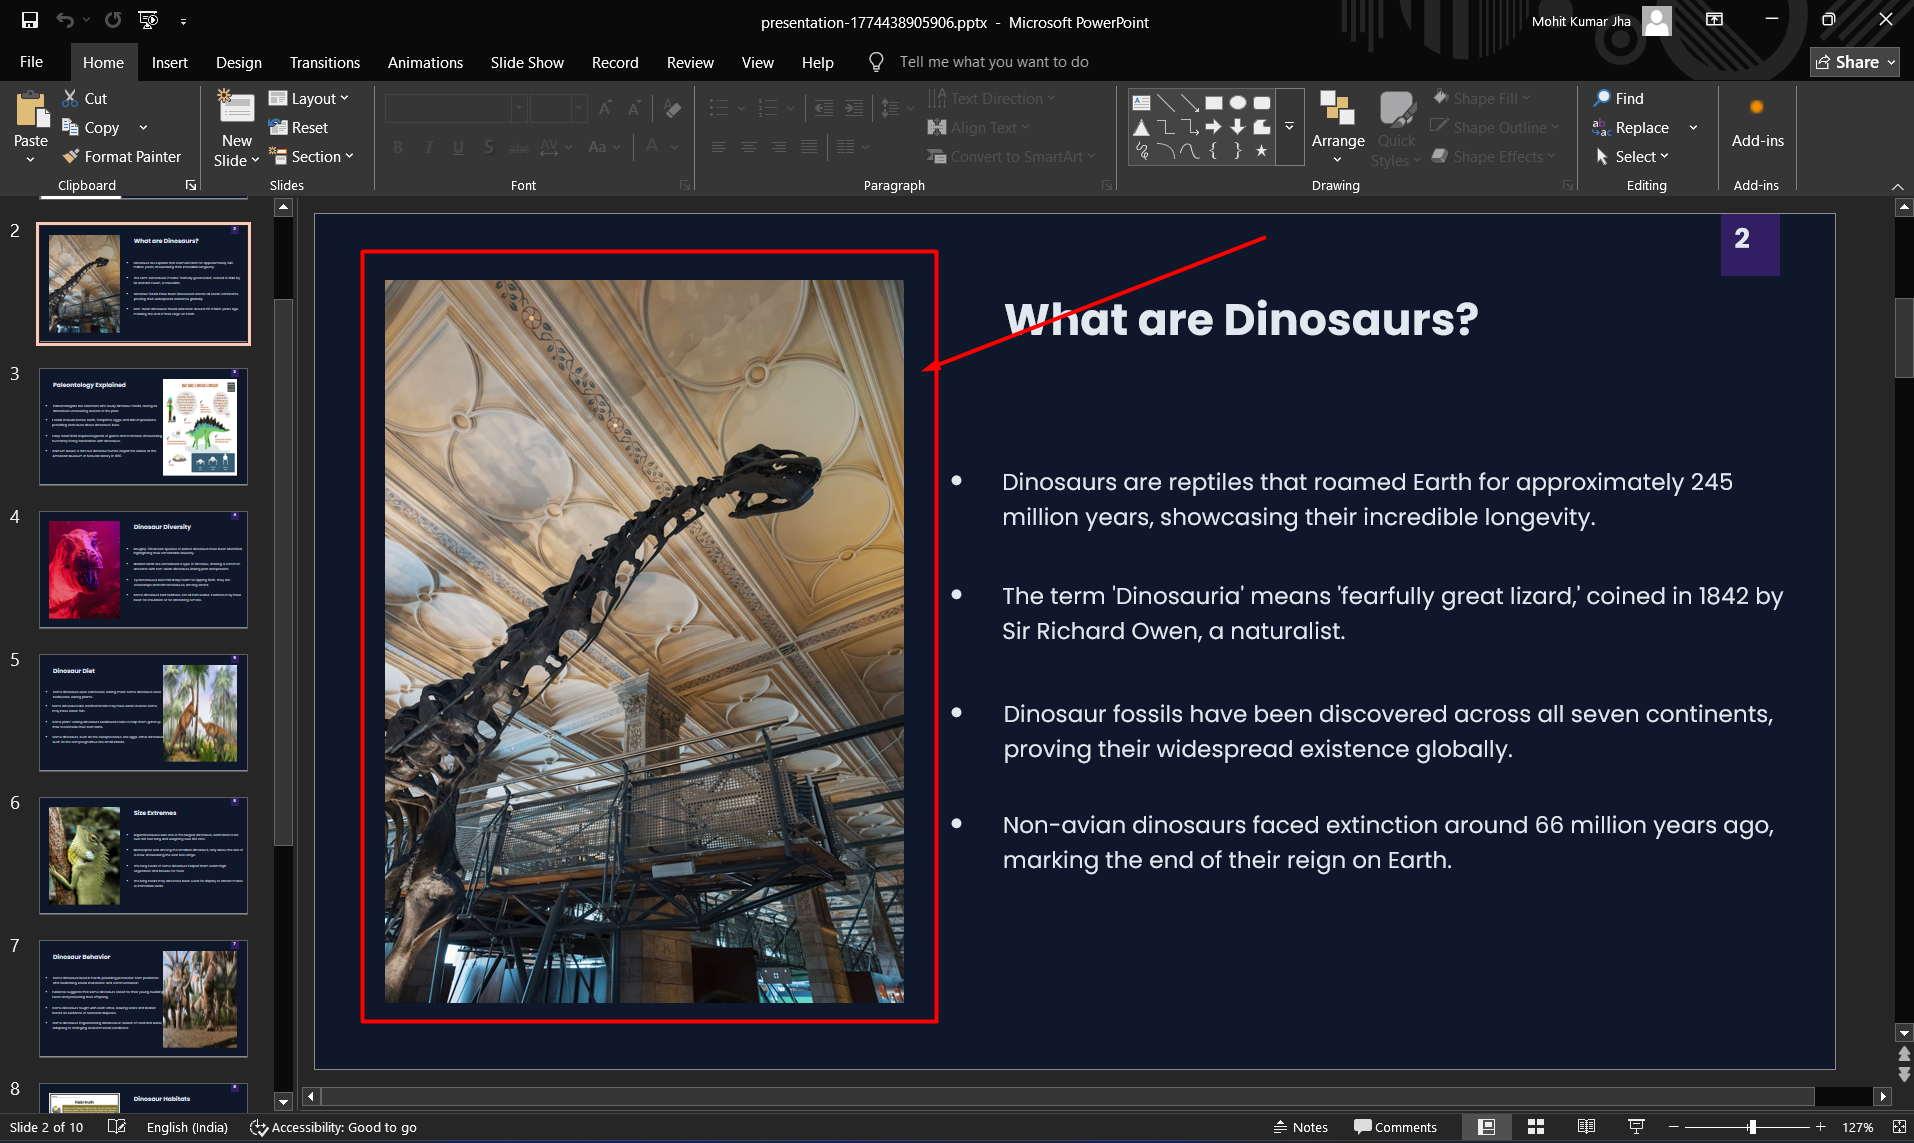Click the zoom slider handle

pyautogui.click(x=1752, y=1127)
